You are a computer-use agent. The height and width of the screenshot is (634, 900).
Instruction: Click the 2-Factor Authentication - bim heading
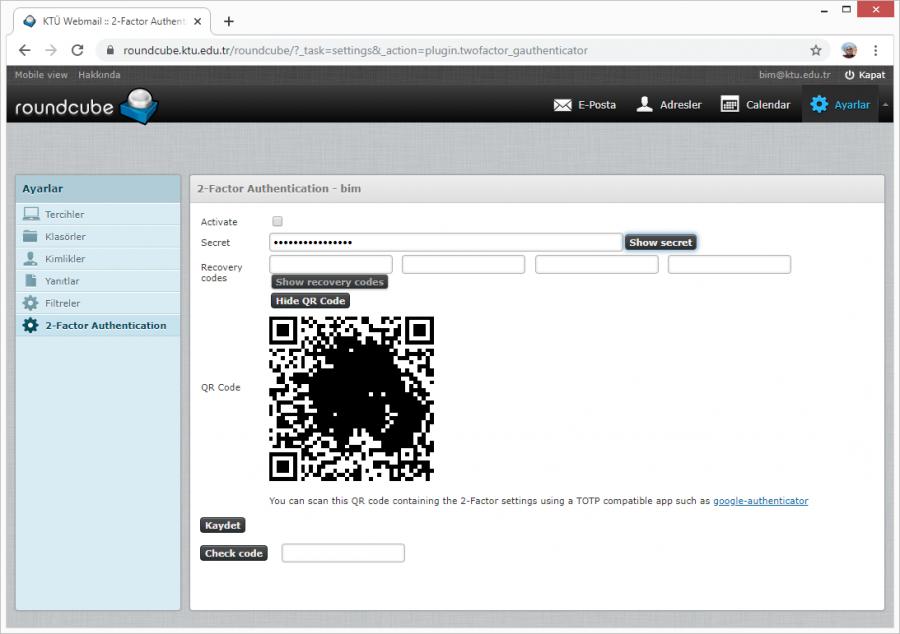point(279,189)
